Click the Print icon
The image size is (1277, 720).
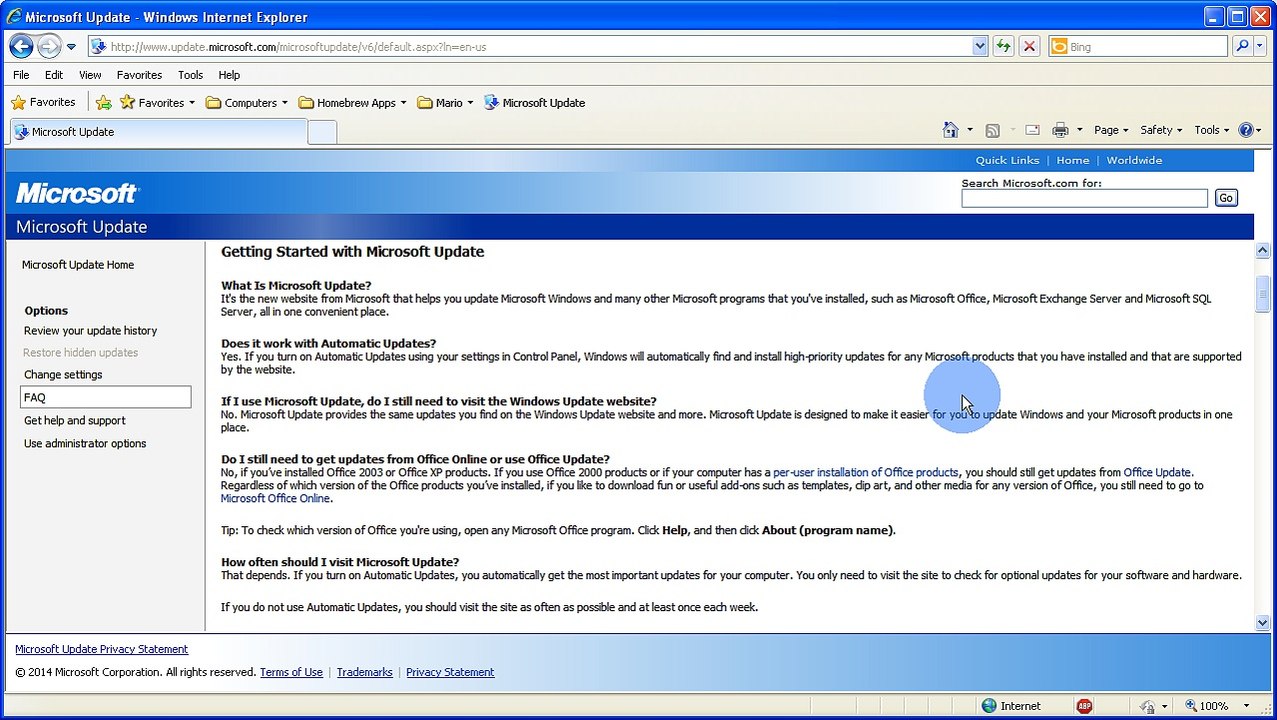pyautogui.click(x=1060, y=130)
